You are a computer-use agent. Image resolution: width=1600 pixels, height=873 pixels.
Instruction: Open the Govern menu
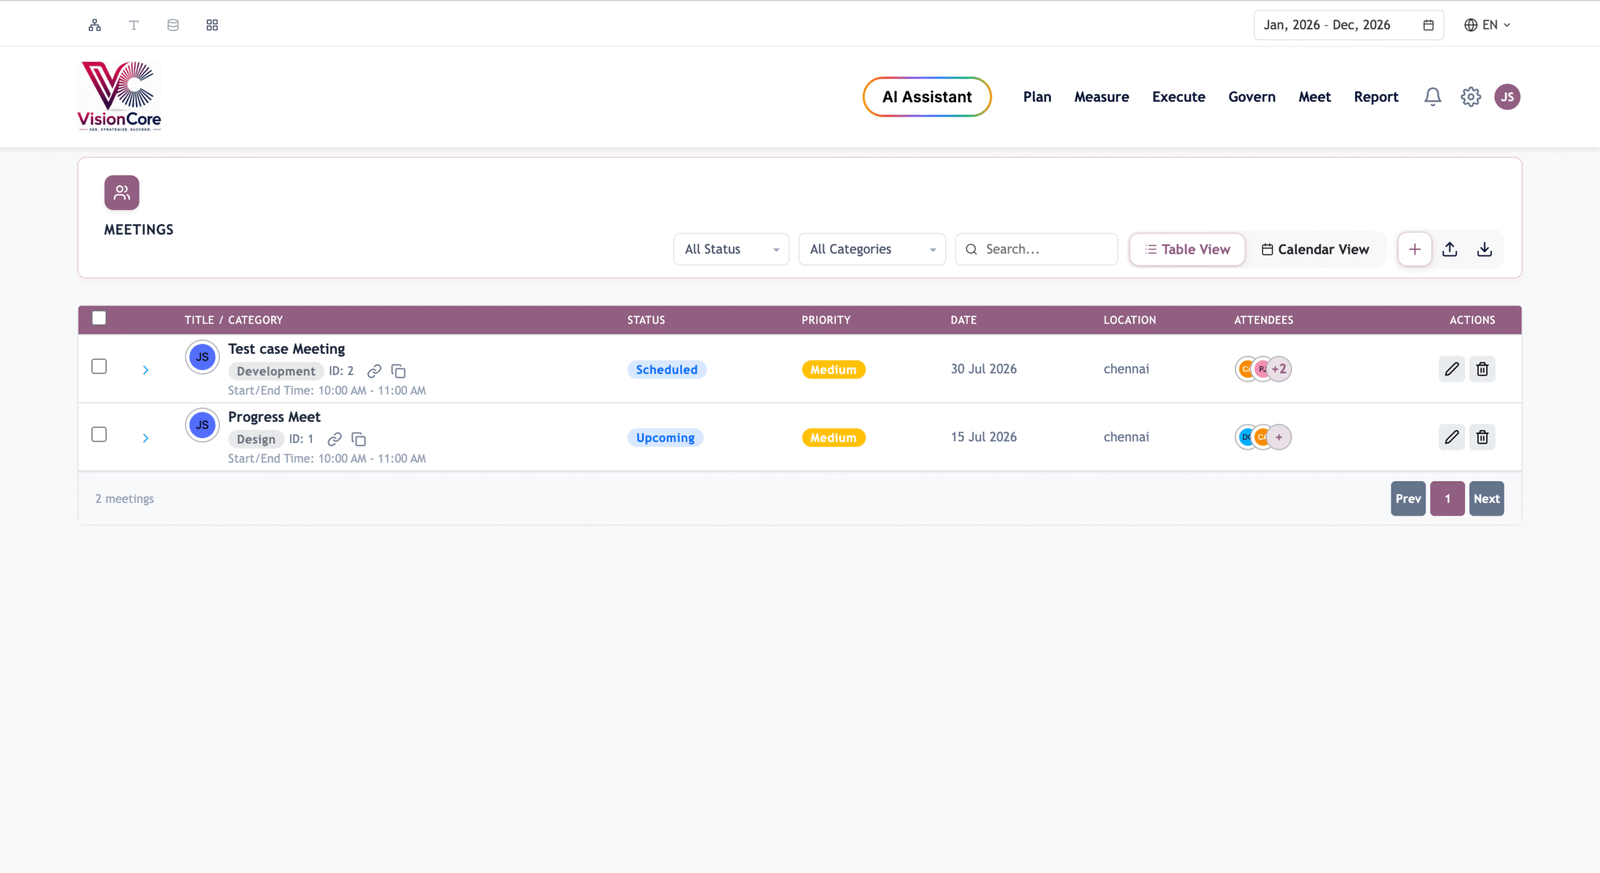coord(1252,97)
